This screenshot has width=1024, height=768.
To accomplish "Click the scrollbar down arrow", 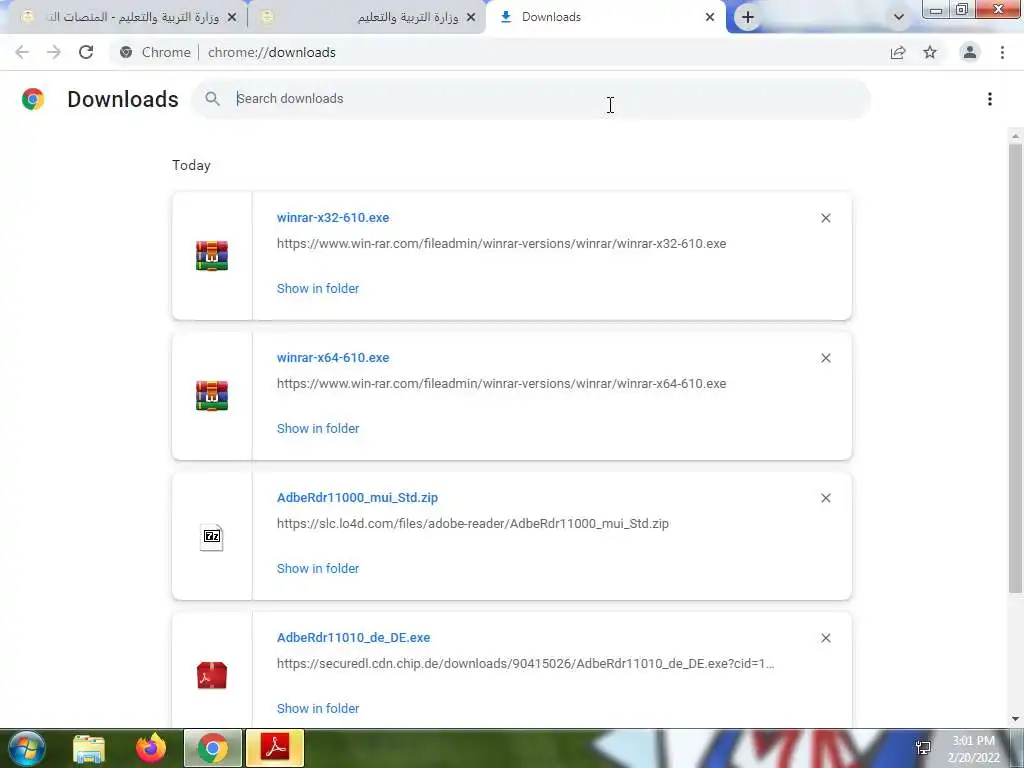I will tap(1015, 719).
